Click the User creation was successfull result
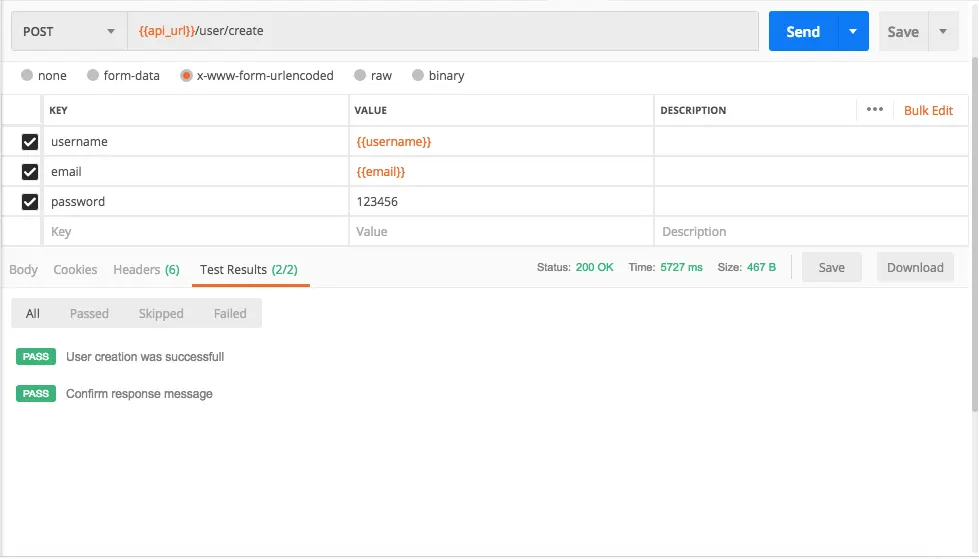This screenshot has width=979, height=559. point(145,357)
